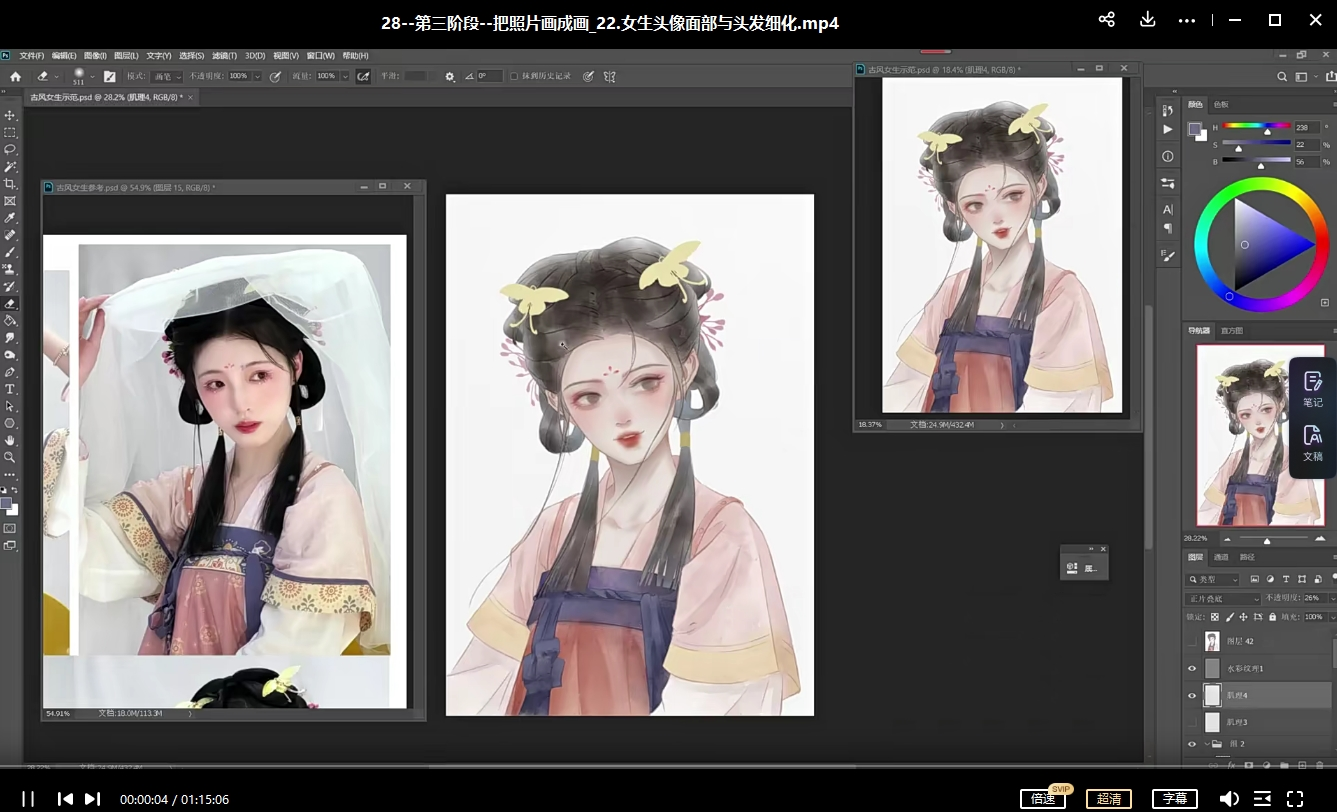Viewport: 1337px width, 812px height.
Task: Select the Eyedropper tool
Action: click(10, 218)
